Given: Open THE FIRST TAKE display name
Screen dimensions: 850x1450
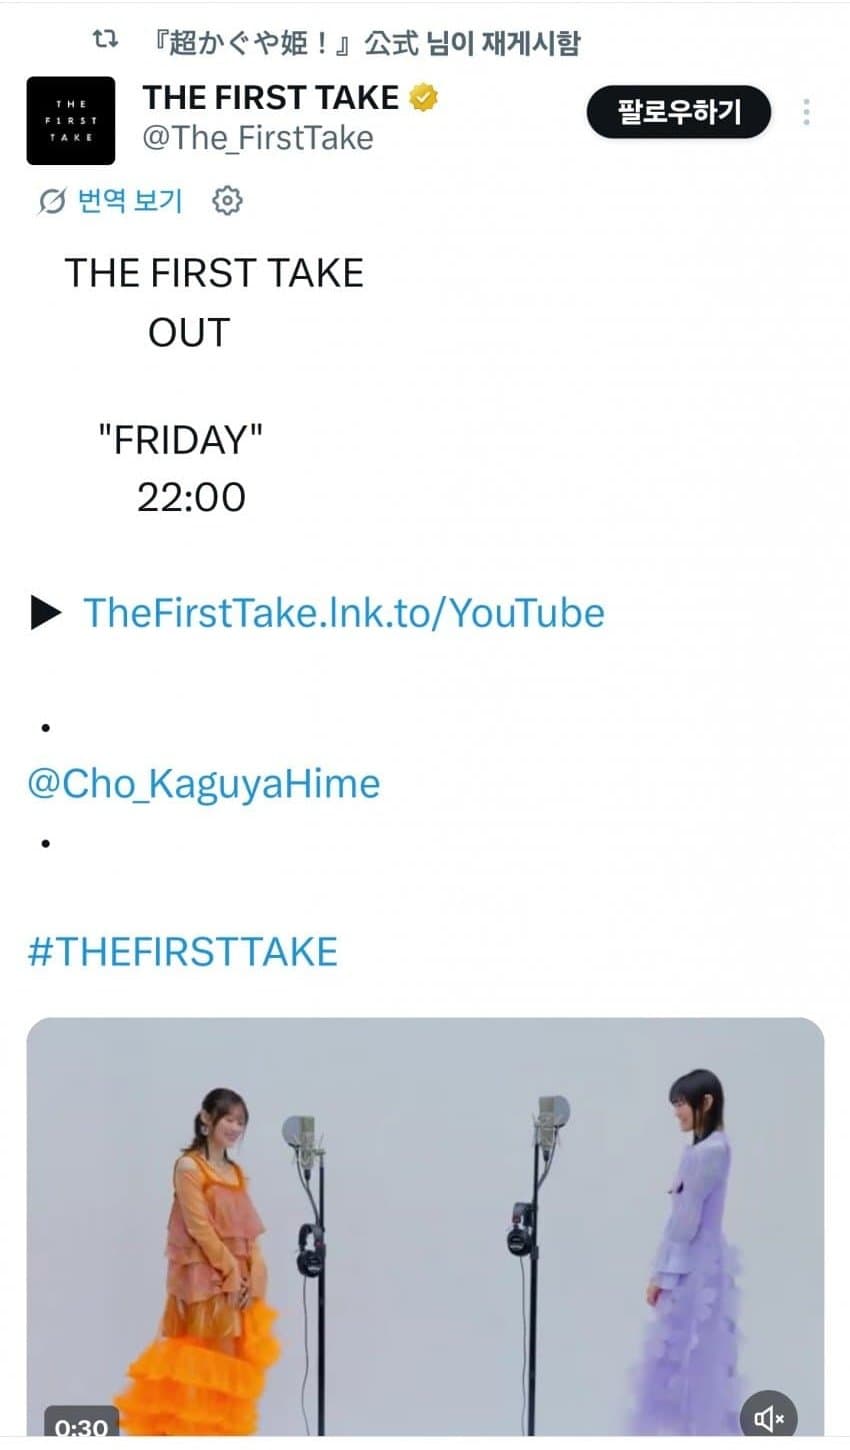Looking at the screenshot, I should 270,98.
